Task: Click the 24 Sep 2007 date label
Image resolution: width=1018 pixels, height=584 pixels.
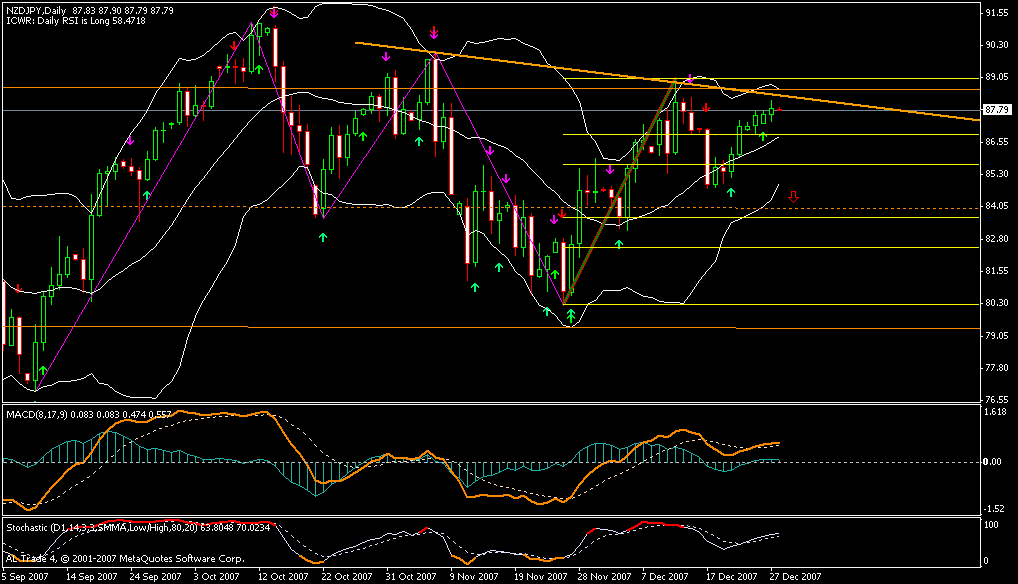Action: [x=156, y=576]
